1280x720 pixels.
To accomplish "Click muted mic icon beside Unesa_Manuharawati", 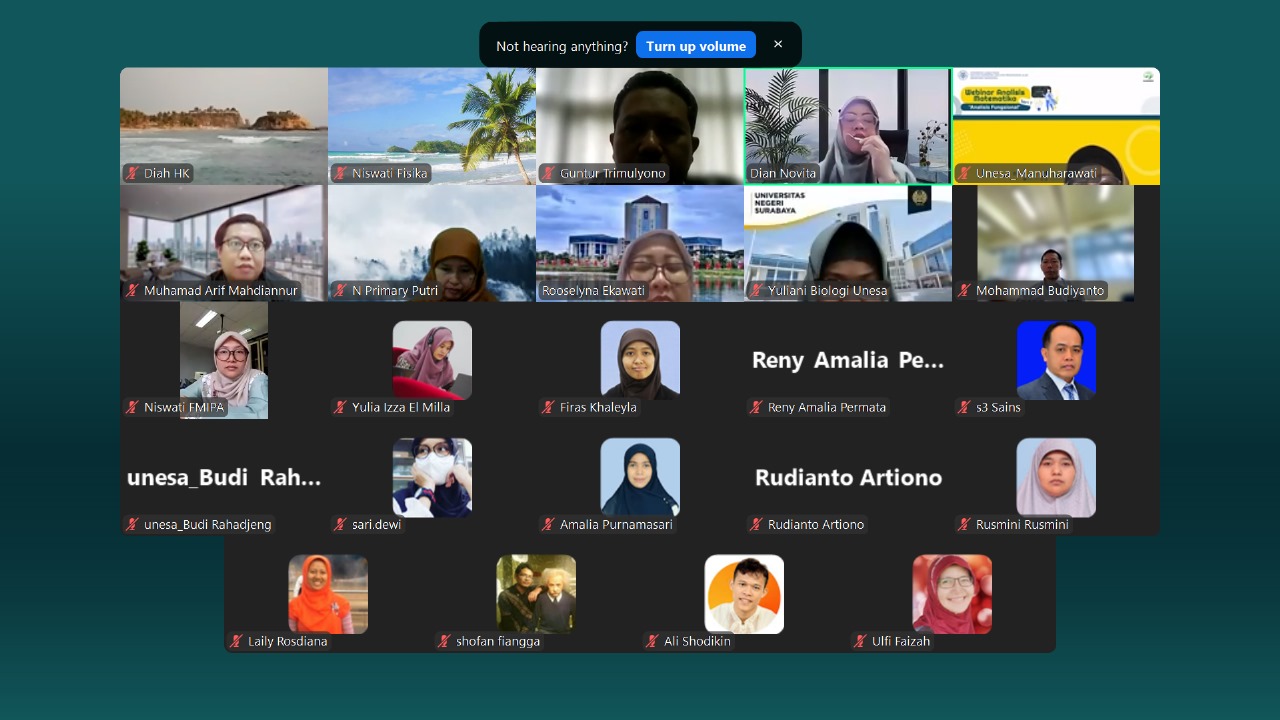I will click(963, 174).
